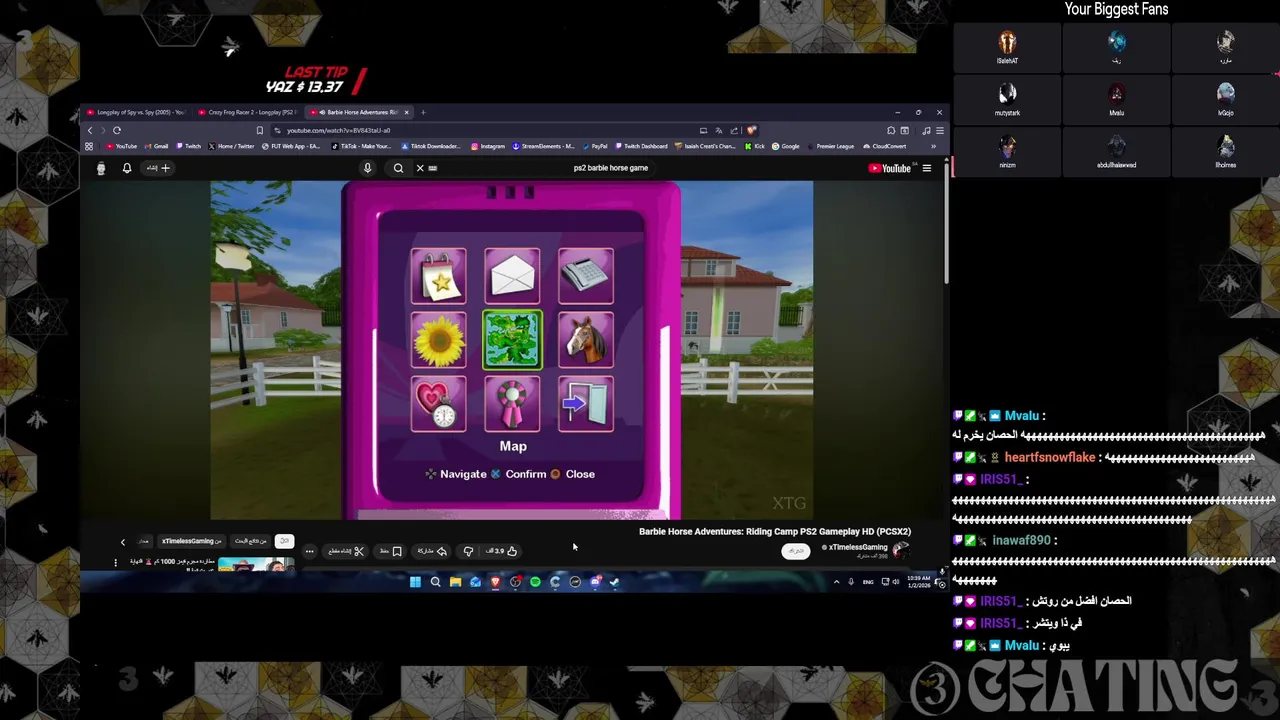Switch to 'Longplay of Spy vs. Spy (2005)' tab

click(x=136, y=112)
